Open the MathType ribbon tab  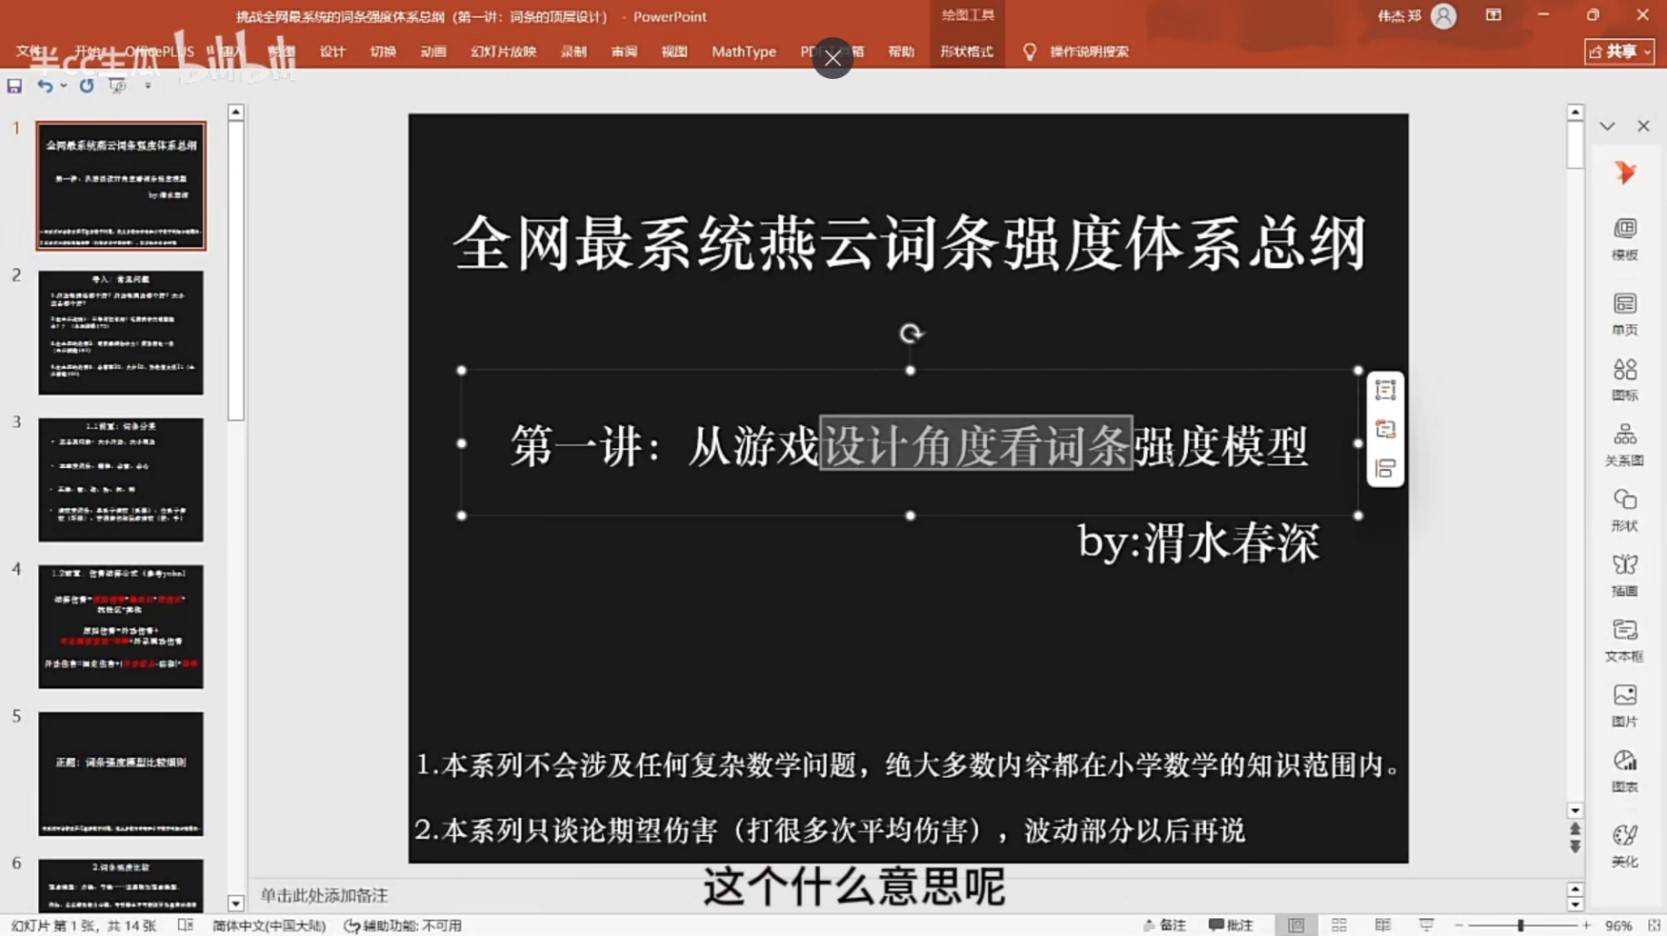pyautogui.click(x=743, y=52)
